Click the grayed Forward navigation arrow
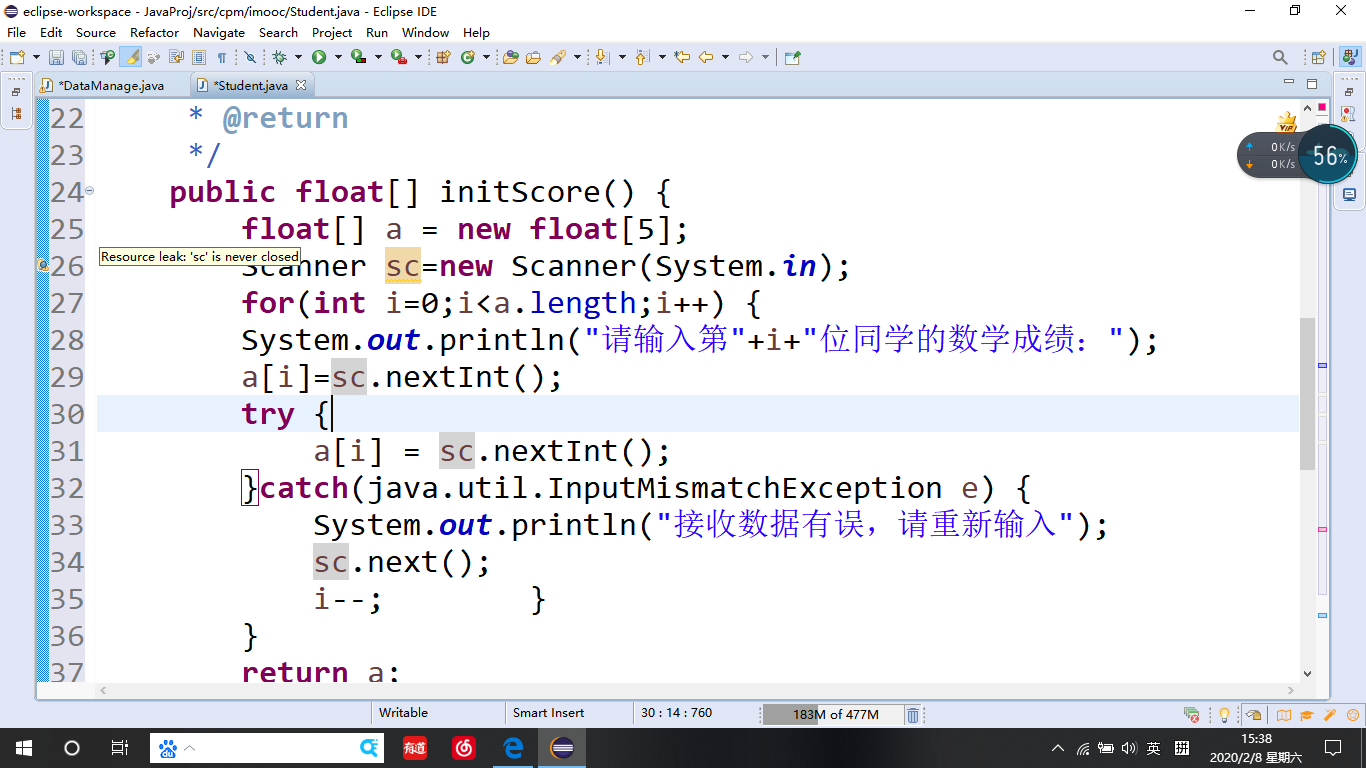This screenshot has width=1366, height=768. [745, 57]
